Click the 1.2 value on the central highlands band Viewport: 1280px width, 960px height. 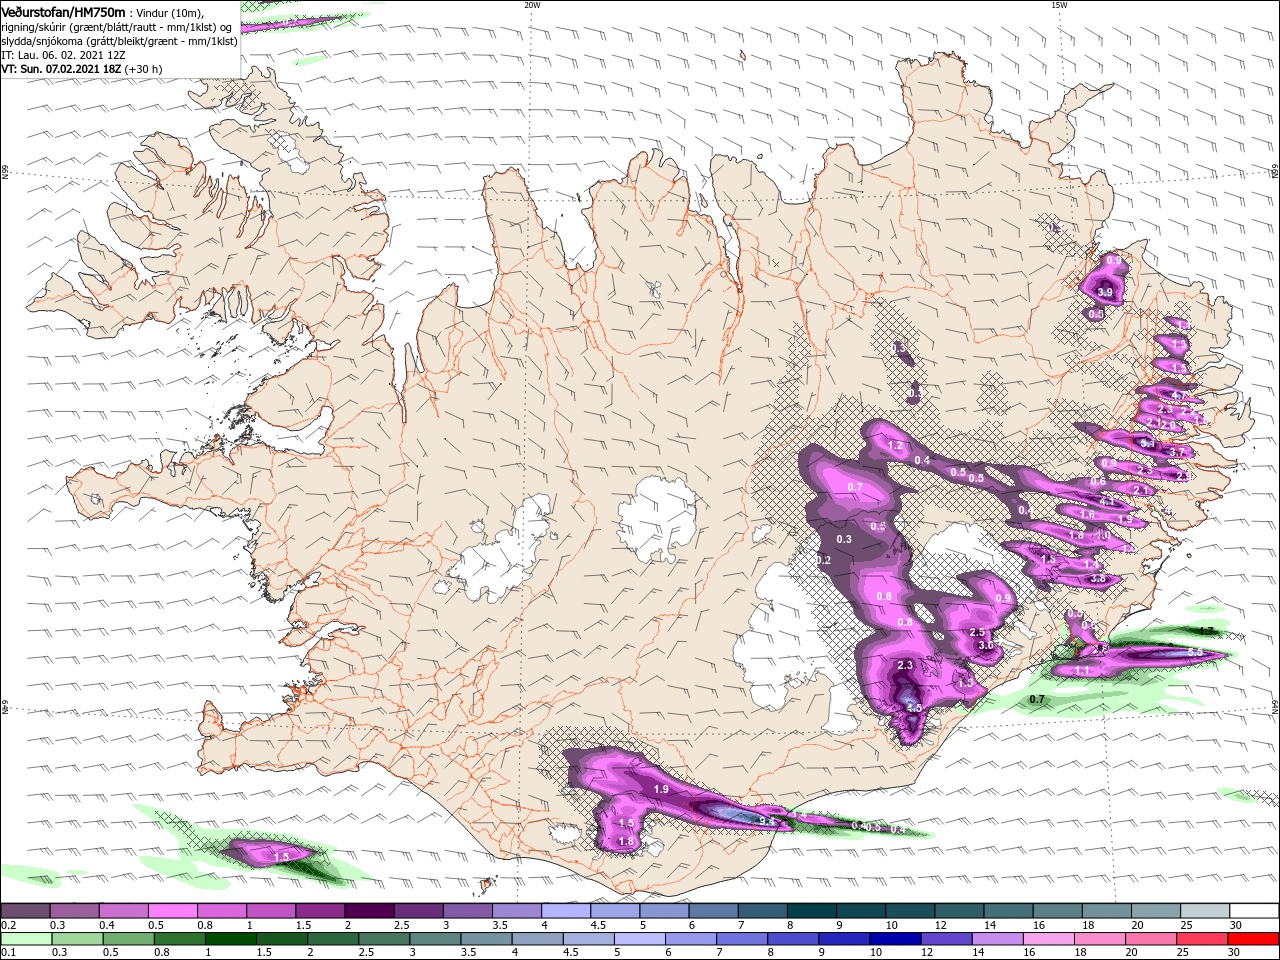pos(896,446)
